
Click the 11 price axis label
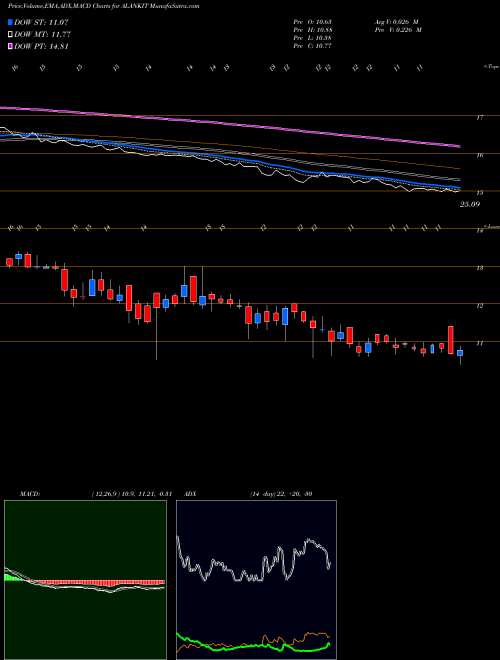click(x=479, y=343)
